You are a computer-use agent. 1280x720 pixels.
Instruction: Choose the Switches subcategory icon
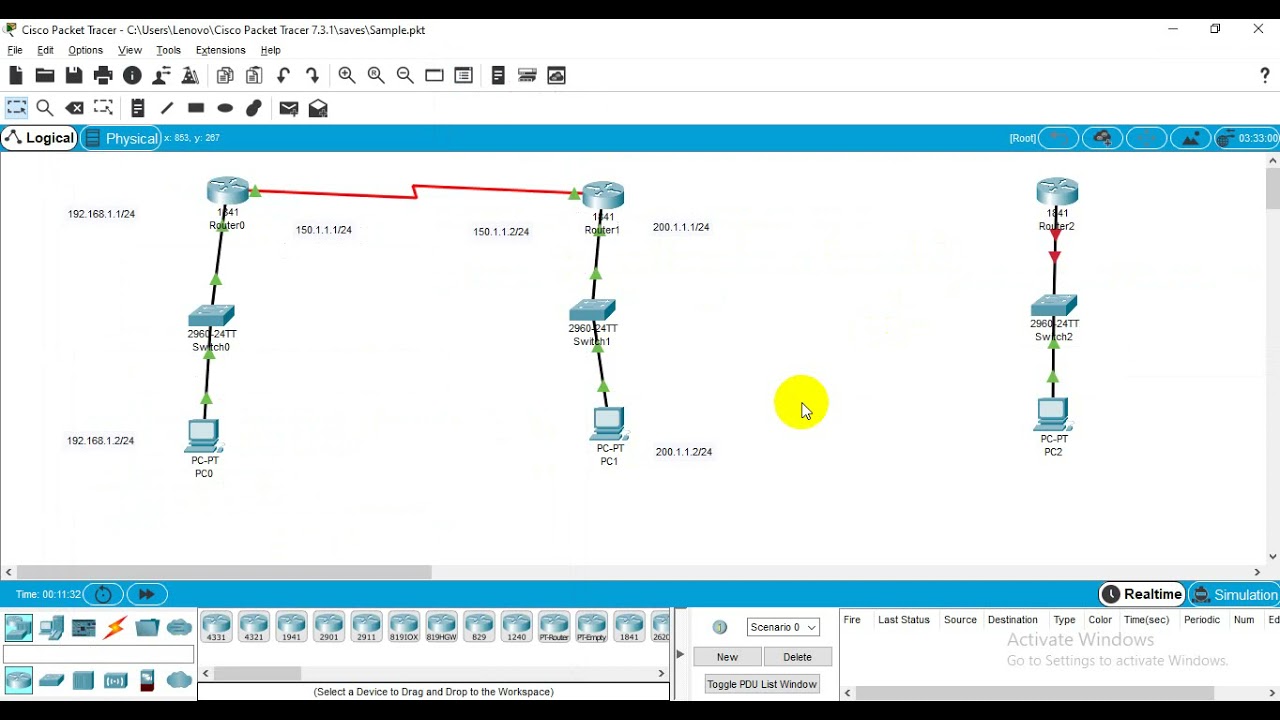(51, 681)
